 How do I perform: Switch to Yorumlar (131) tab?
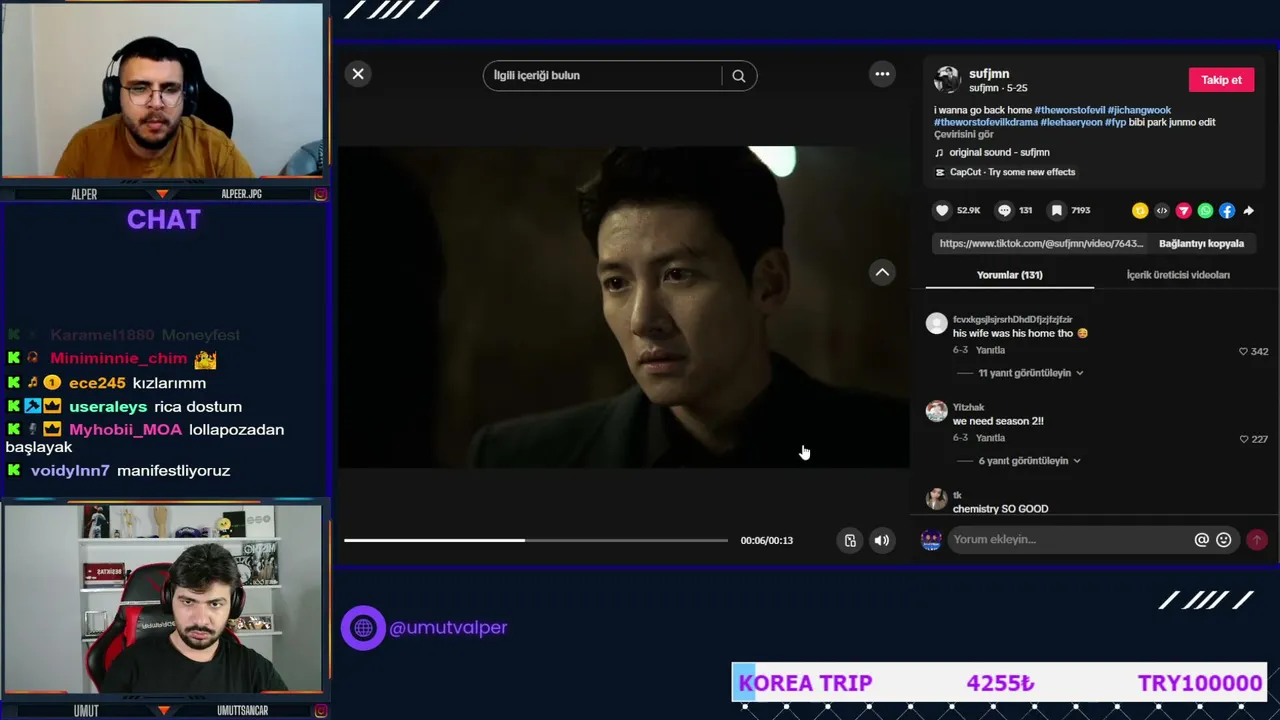point(1009,275)
